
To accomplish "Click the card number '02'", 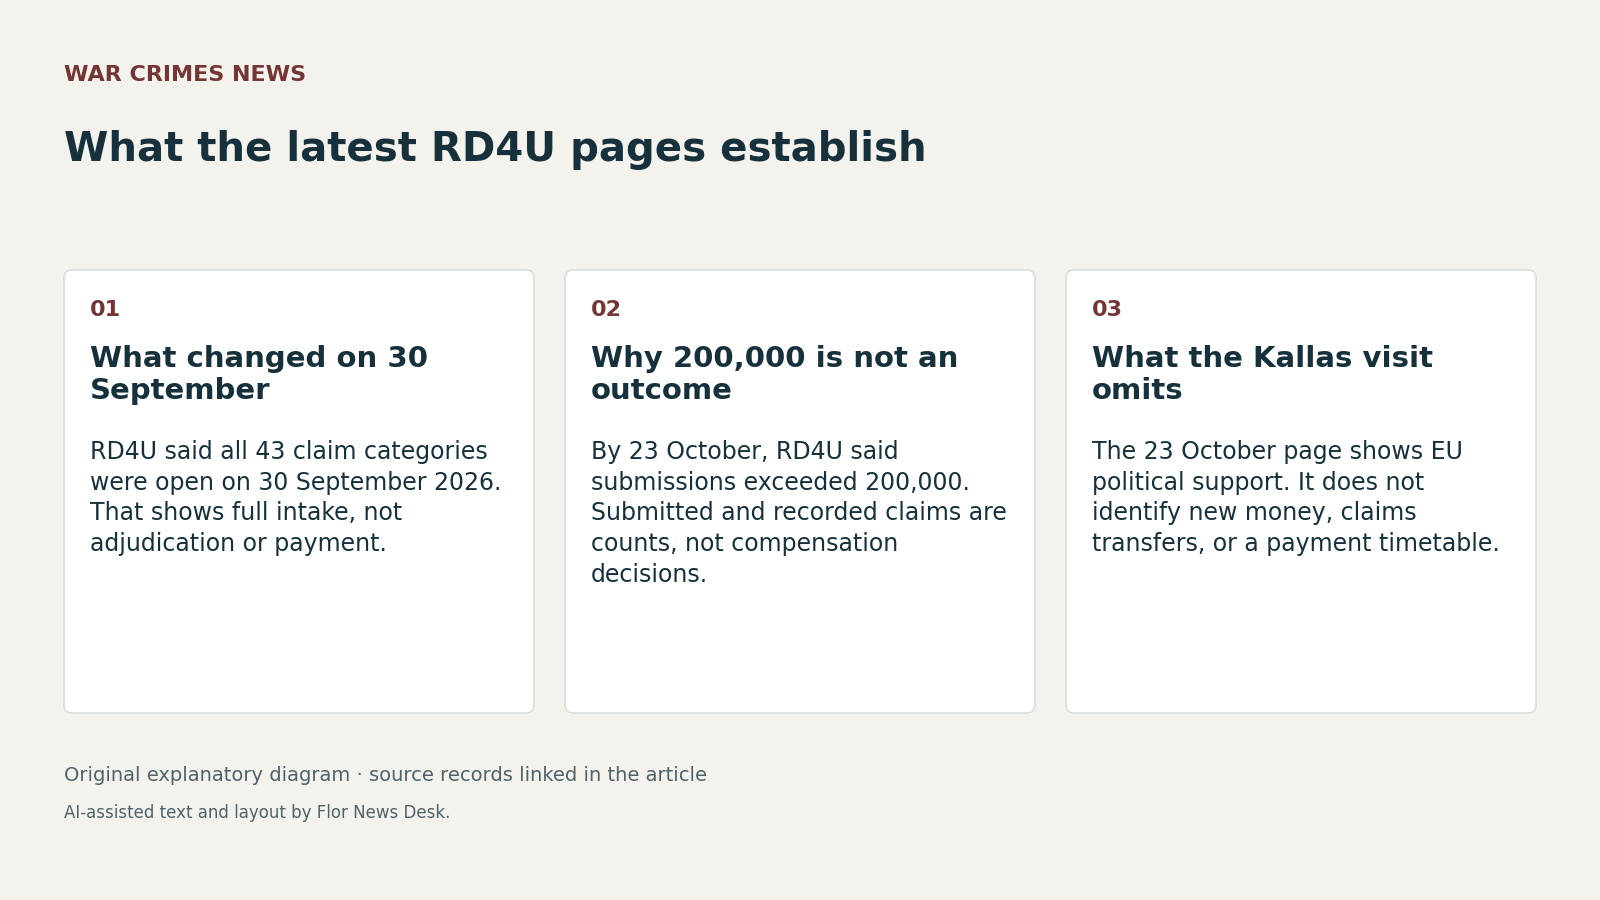I will [606, 309].
